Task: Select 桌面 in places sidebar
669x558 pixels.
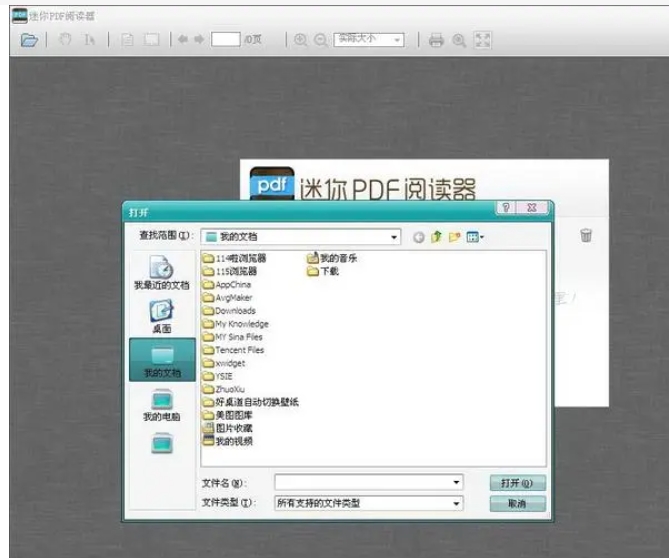Action: [x=162, y=316]
